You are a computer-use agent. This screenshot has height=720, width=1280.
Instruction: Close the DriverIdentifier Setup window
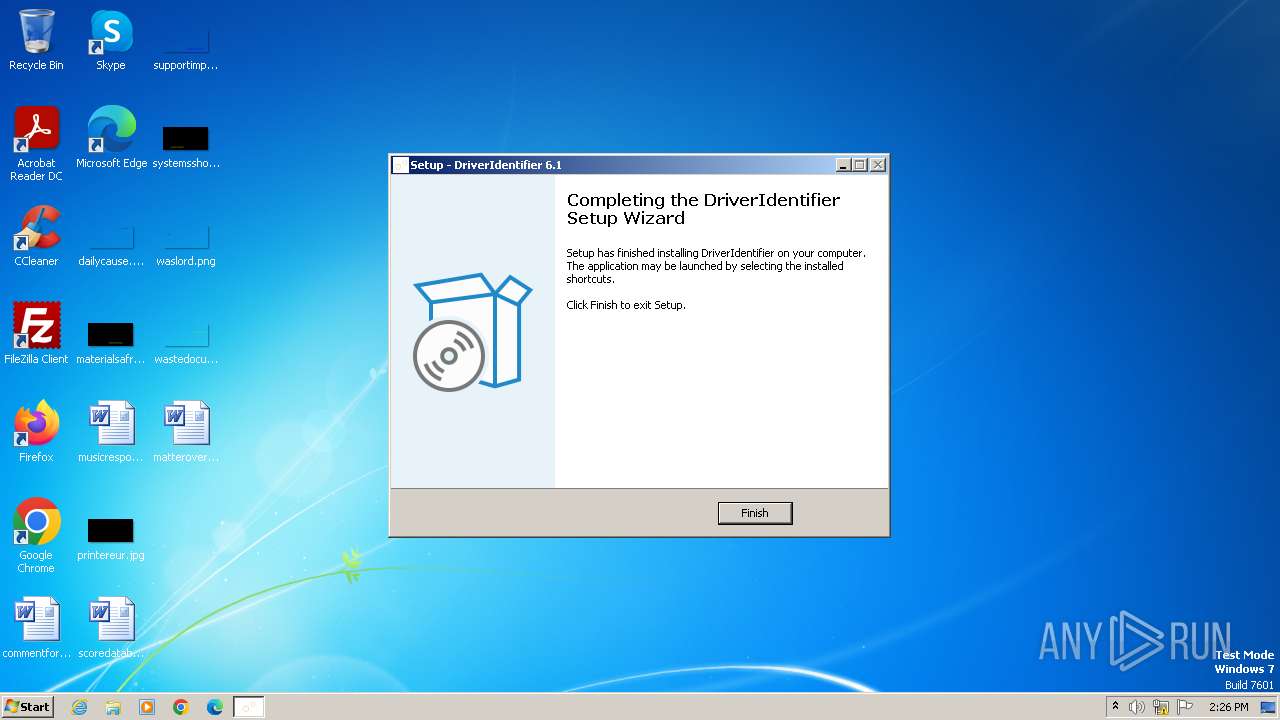[878, 165]
